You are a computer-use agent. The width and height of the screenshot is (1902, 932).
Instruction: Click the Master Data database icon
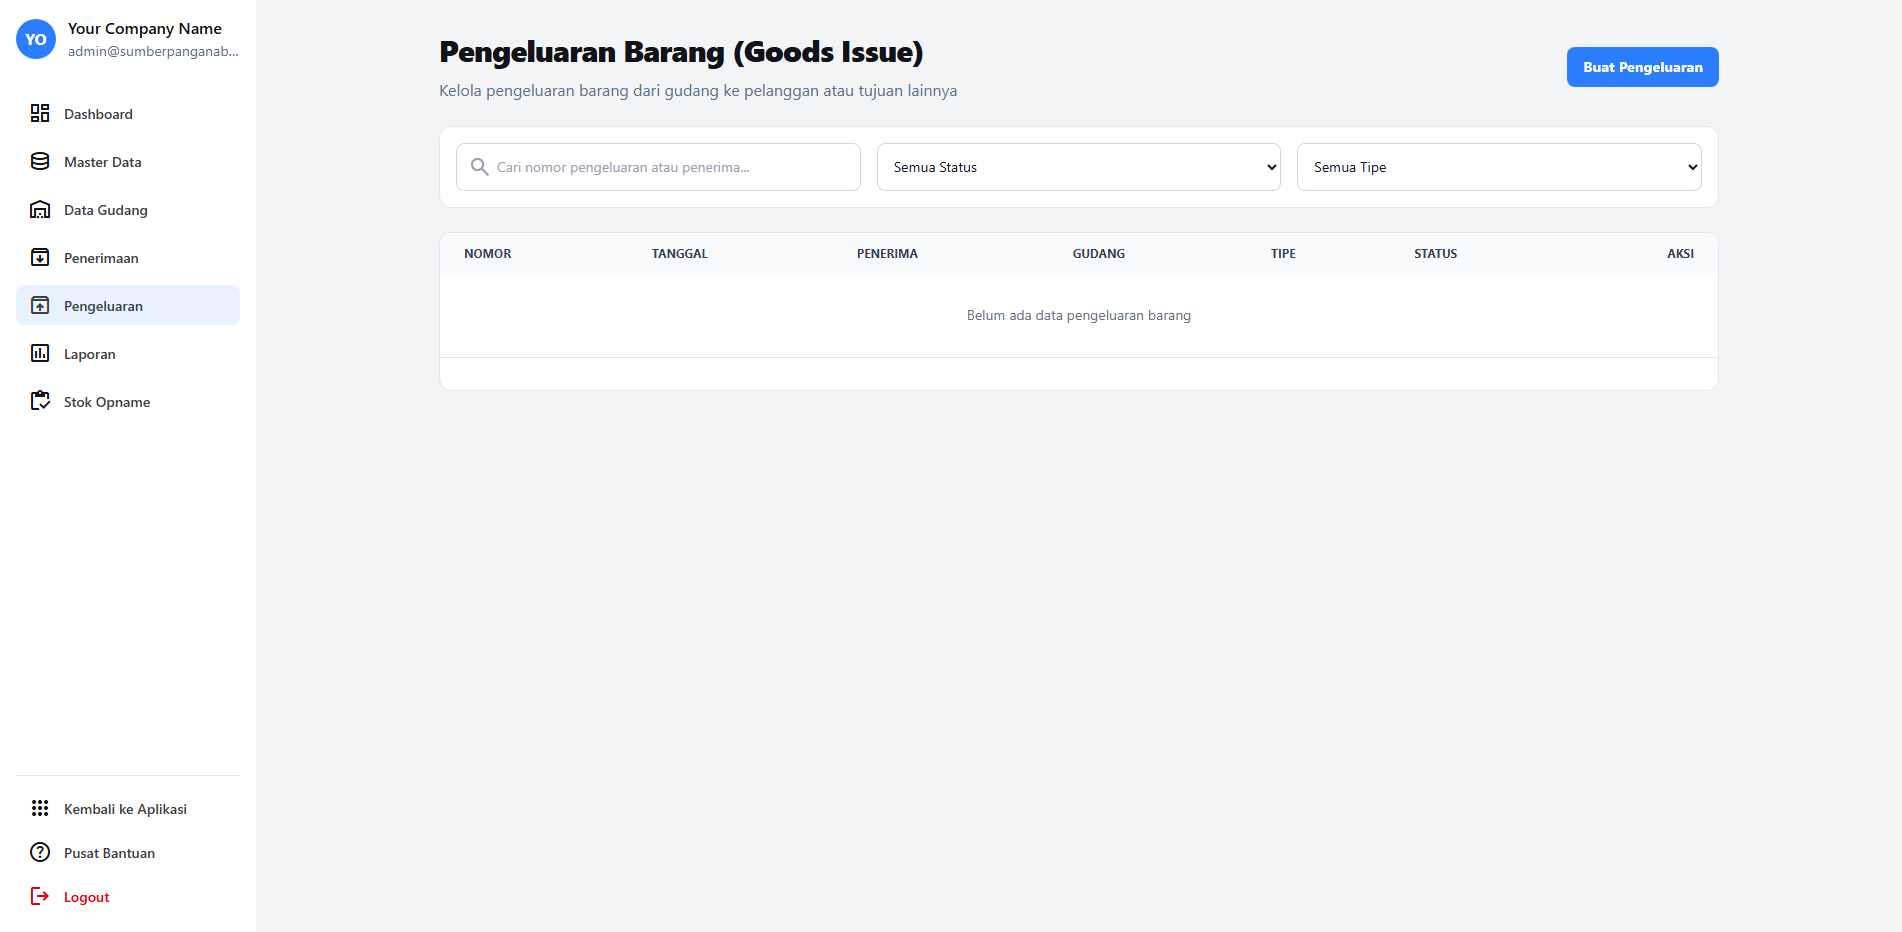[x=40, y=162]
